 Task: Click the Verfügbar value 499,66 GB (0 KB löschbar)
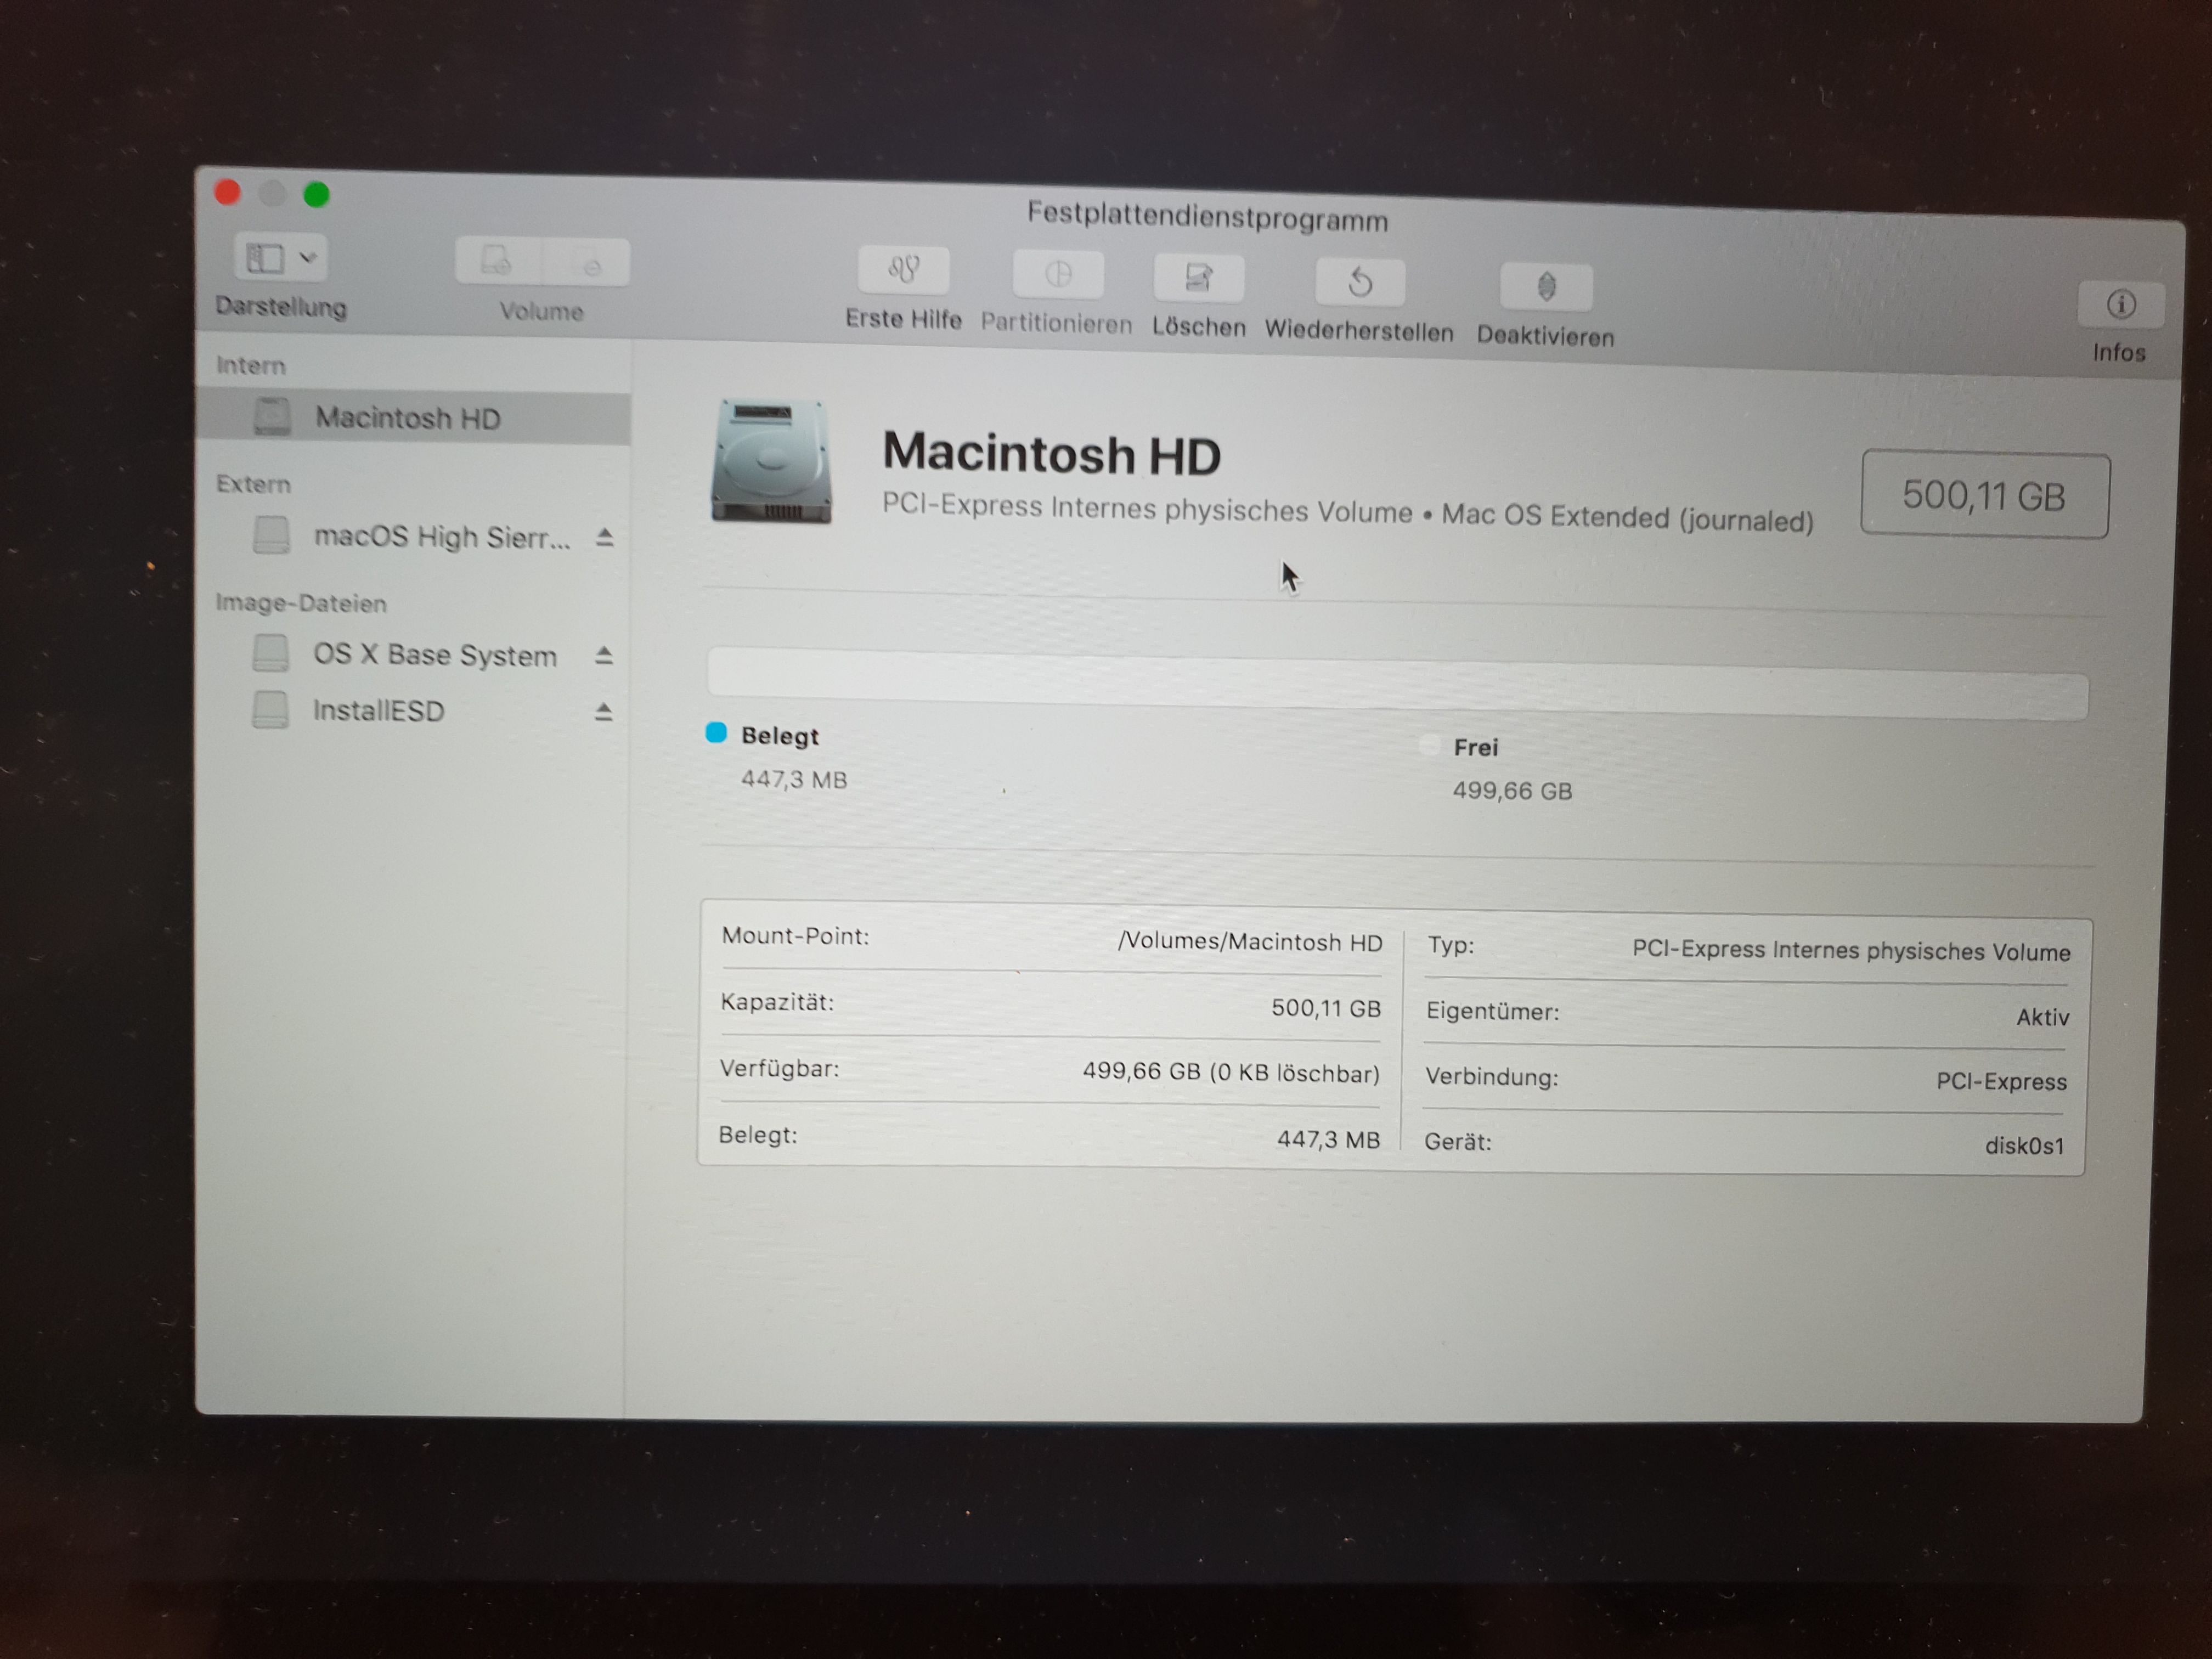[x=1231, y=1073]
